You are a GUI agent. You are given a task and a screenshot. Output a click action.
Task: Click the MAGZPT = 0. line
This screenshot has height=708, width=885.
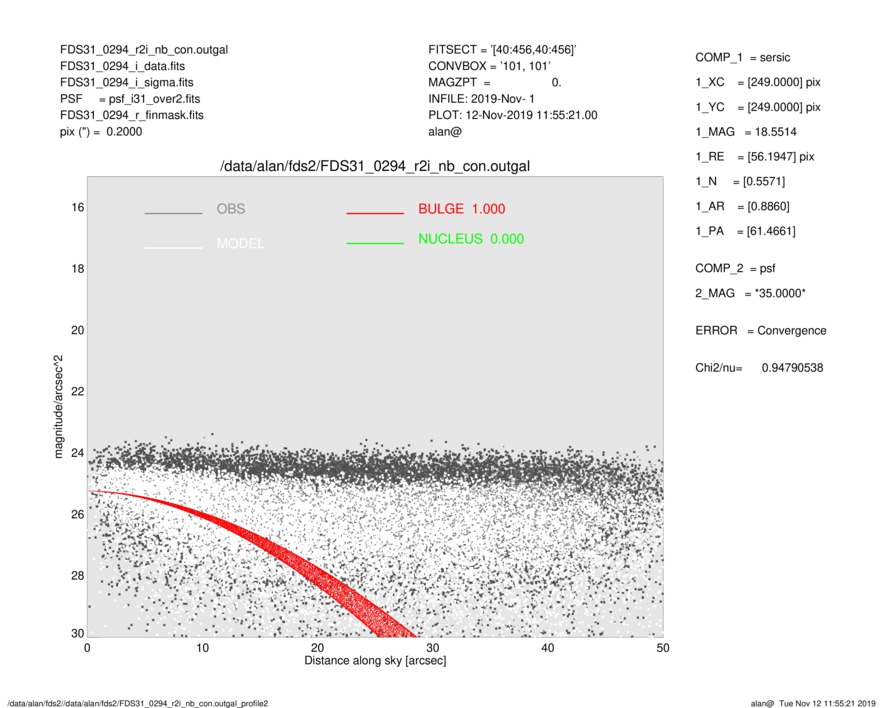coord(494,82)
